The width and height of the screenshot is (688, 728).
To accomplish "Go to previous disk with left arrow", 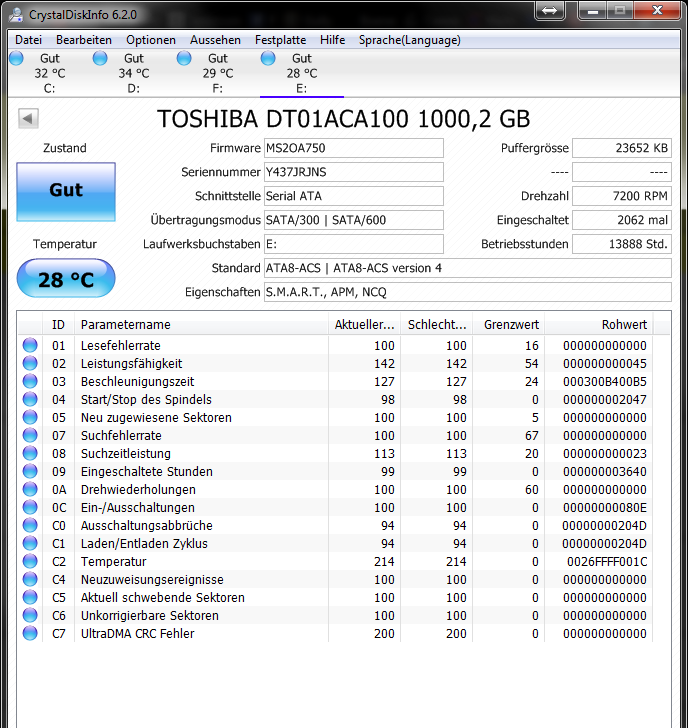I will (28, 118).
